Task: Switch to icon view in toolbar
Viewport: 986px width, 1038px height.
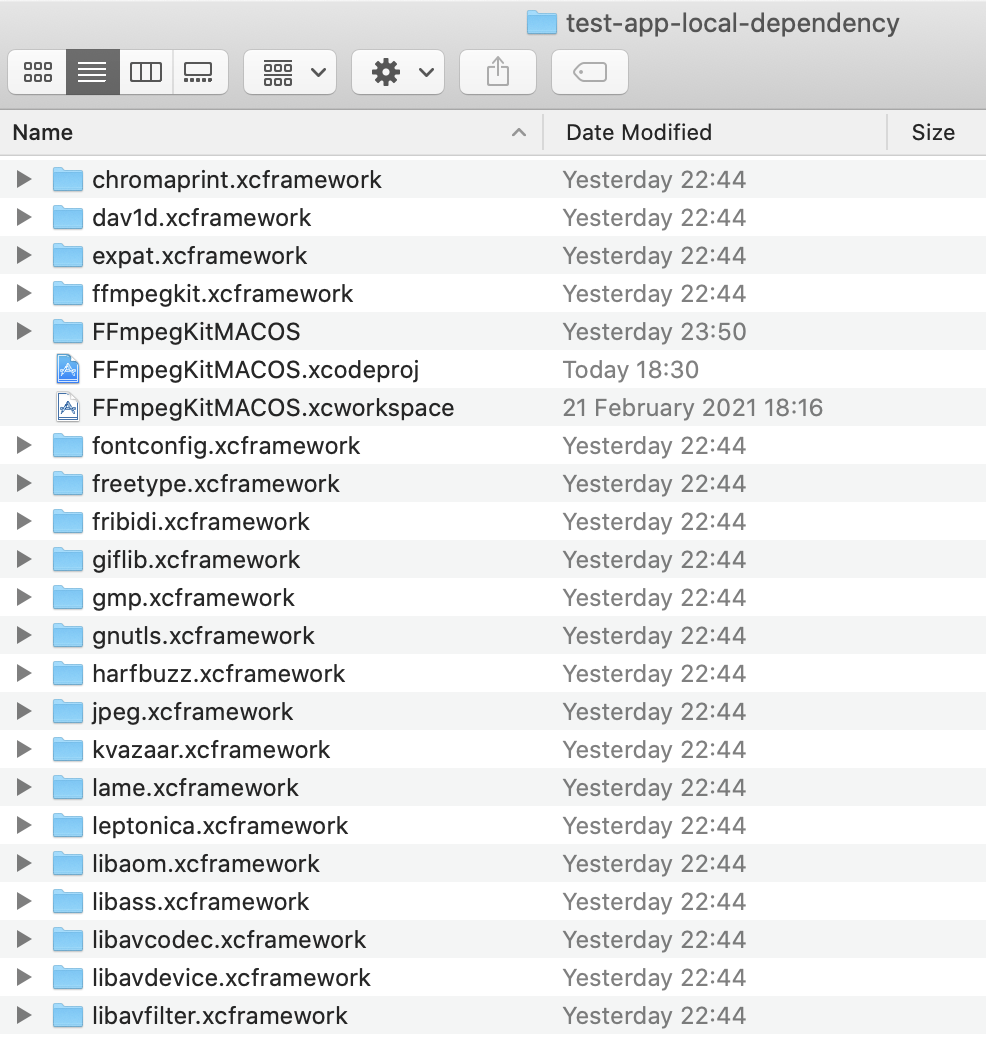Action: pos(38,72)
